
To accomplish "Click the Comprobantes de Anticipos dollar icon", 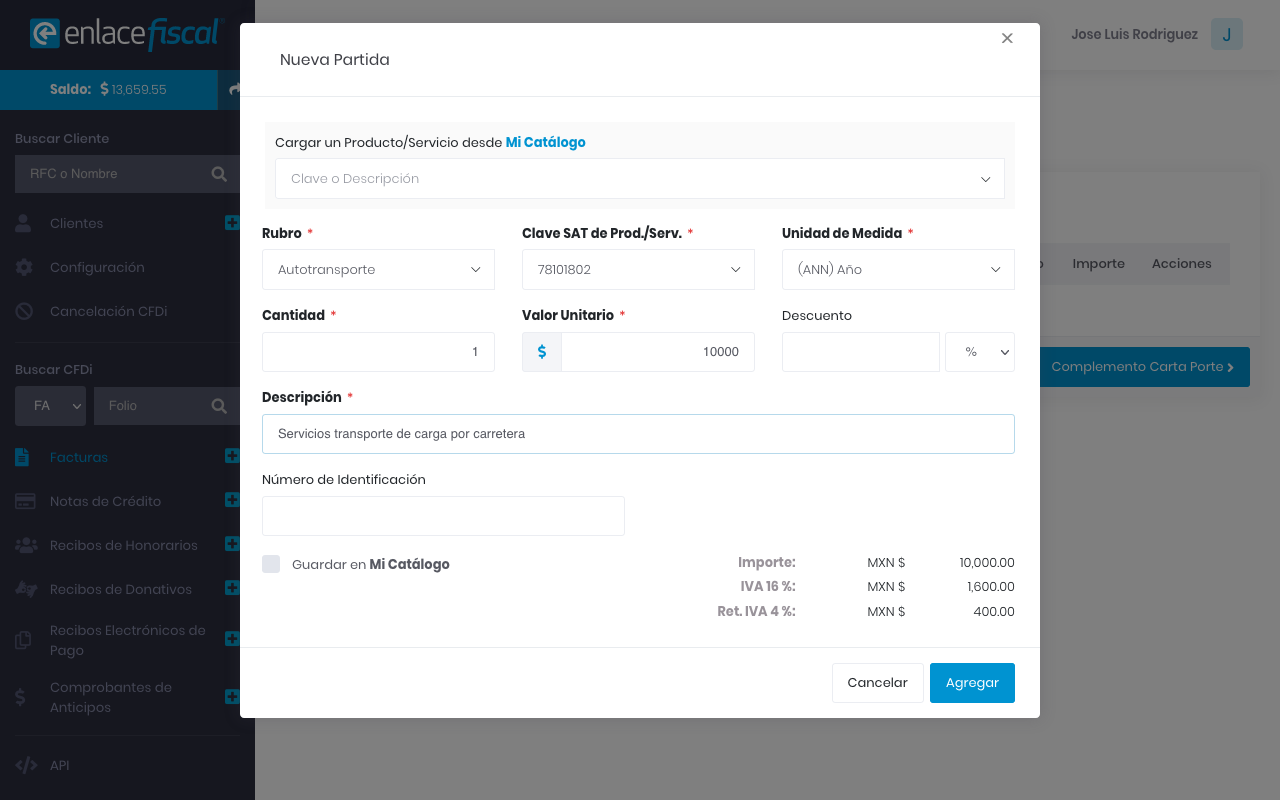I will tap(21, 698).
